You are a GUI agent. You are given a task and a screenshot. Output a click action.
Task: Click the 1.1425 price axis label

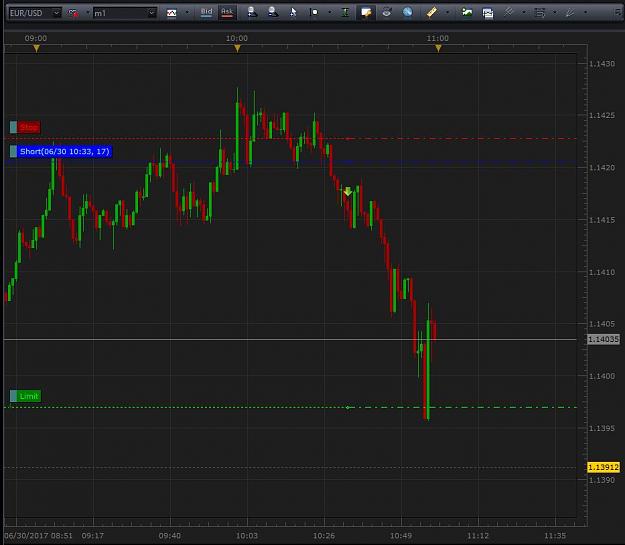(x=602, y=115)
